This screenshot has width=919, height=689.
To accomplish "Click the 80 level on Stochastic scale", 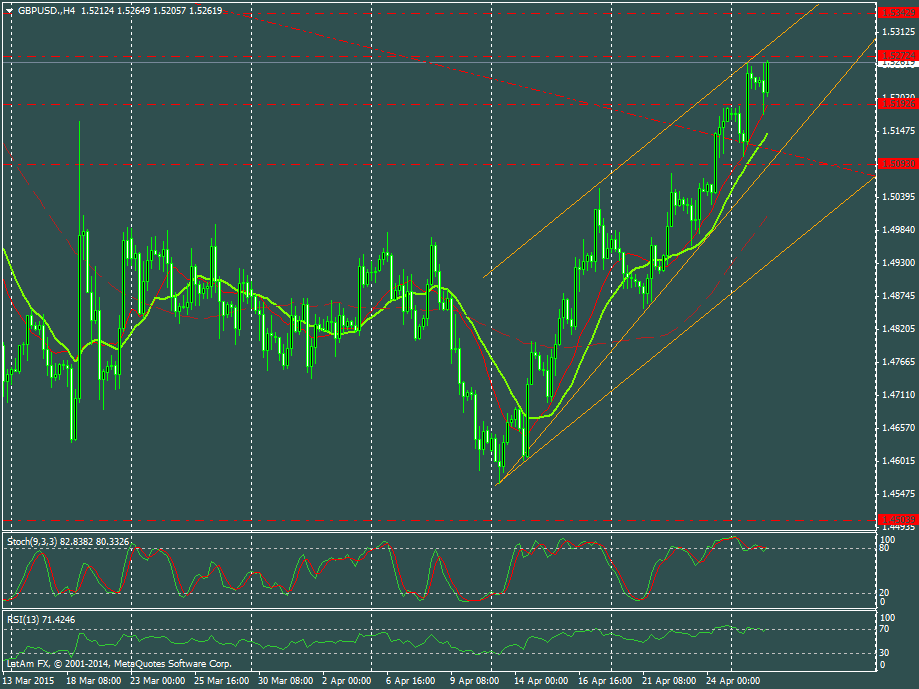I will tap(883, 549).
